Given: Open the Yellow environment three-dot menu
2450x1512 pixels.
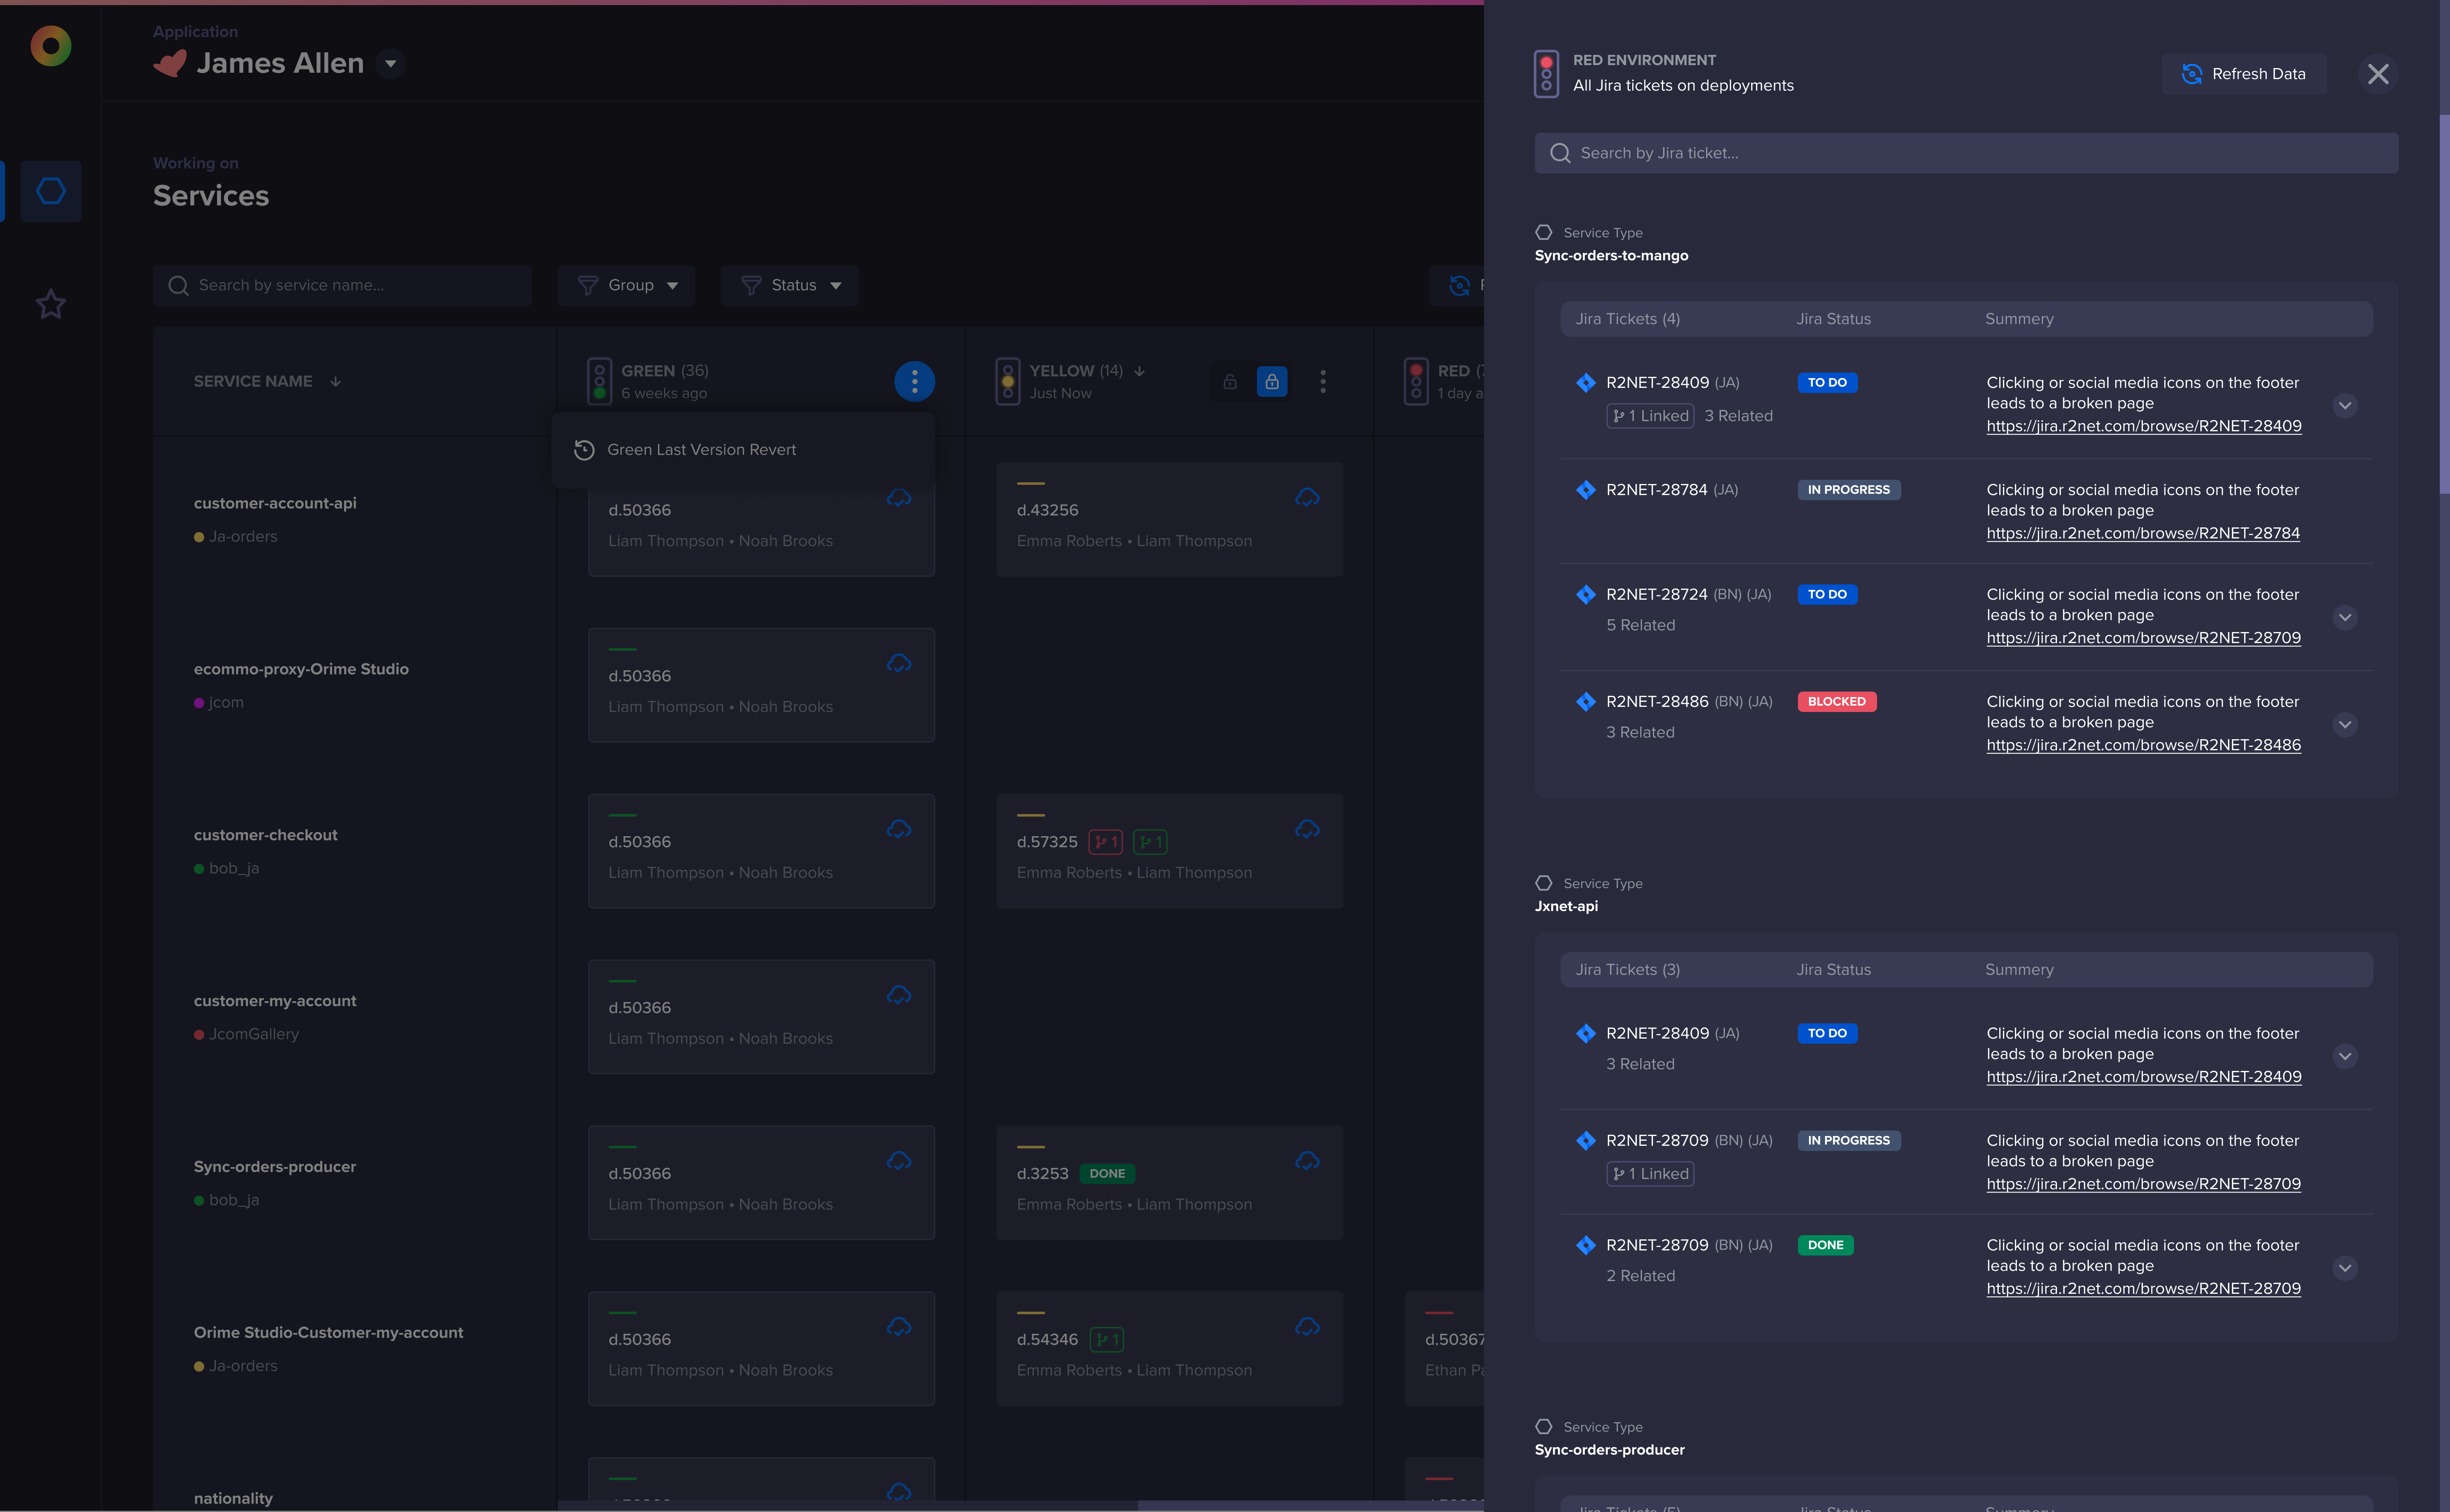Looking at the screenshot, I should click(x=1323, y=381).
